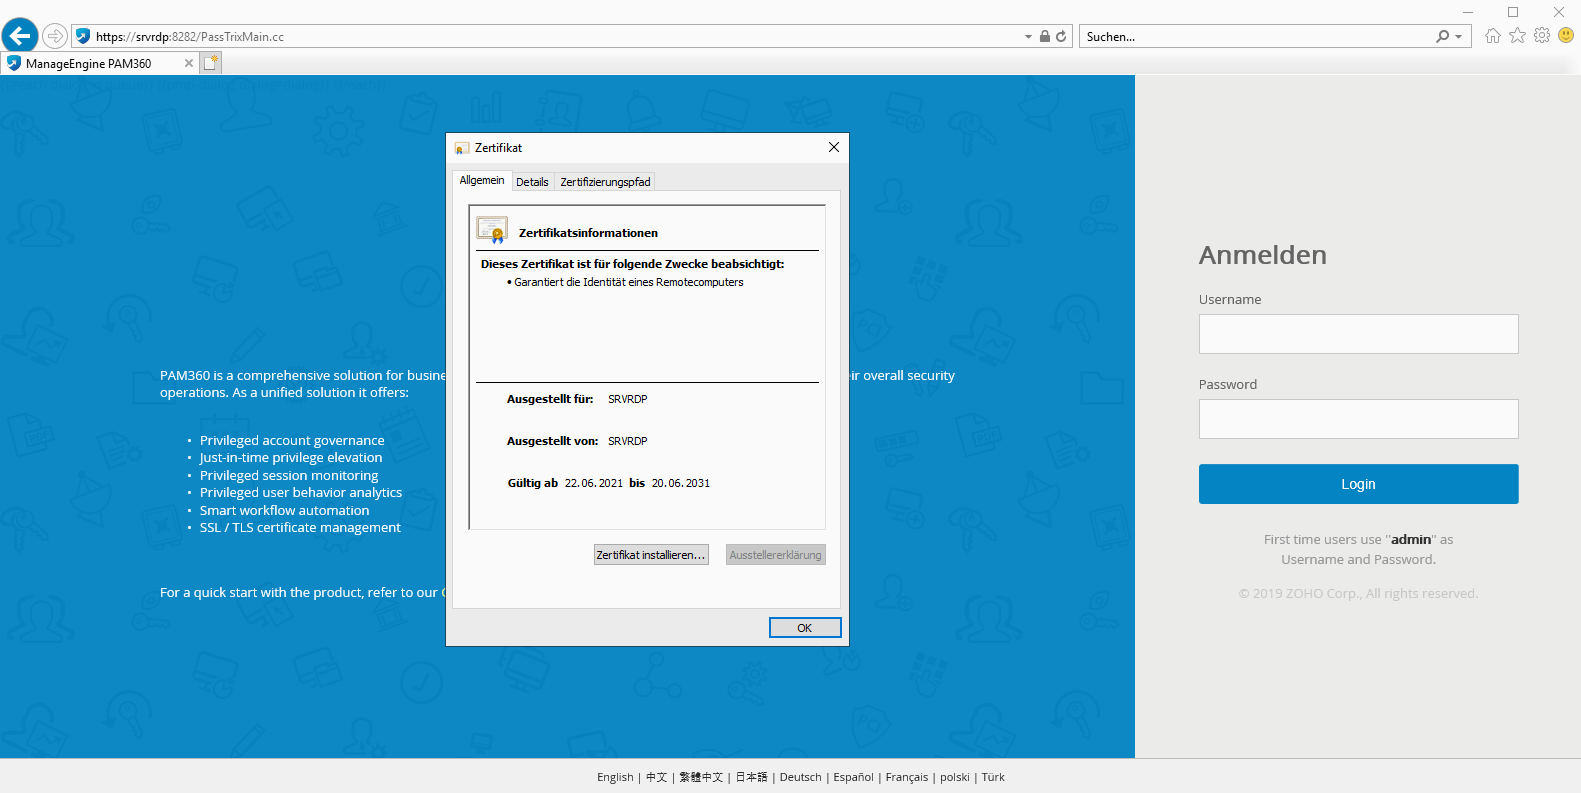This screenshot has width=1581, height=793.
Task: Open favorites with the star icon
Action: point(1517,36)
